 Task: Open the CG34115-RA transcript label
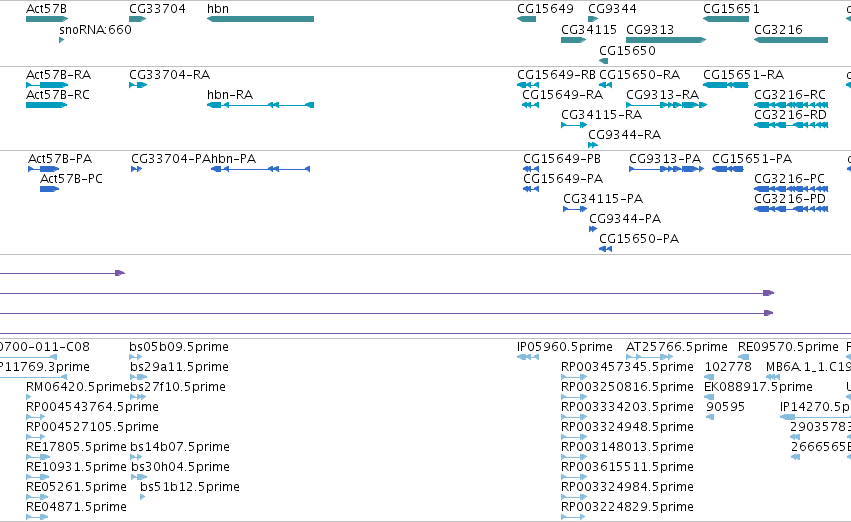601,115
